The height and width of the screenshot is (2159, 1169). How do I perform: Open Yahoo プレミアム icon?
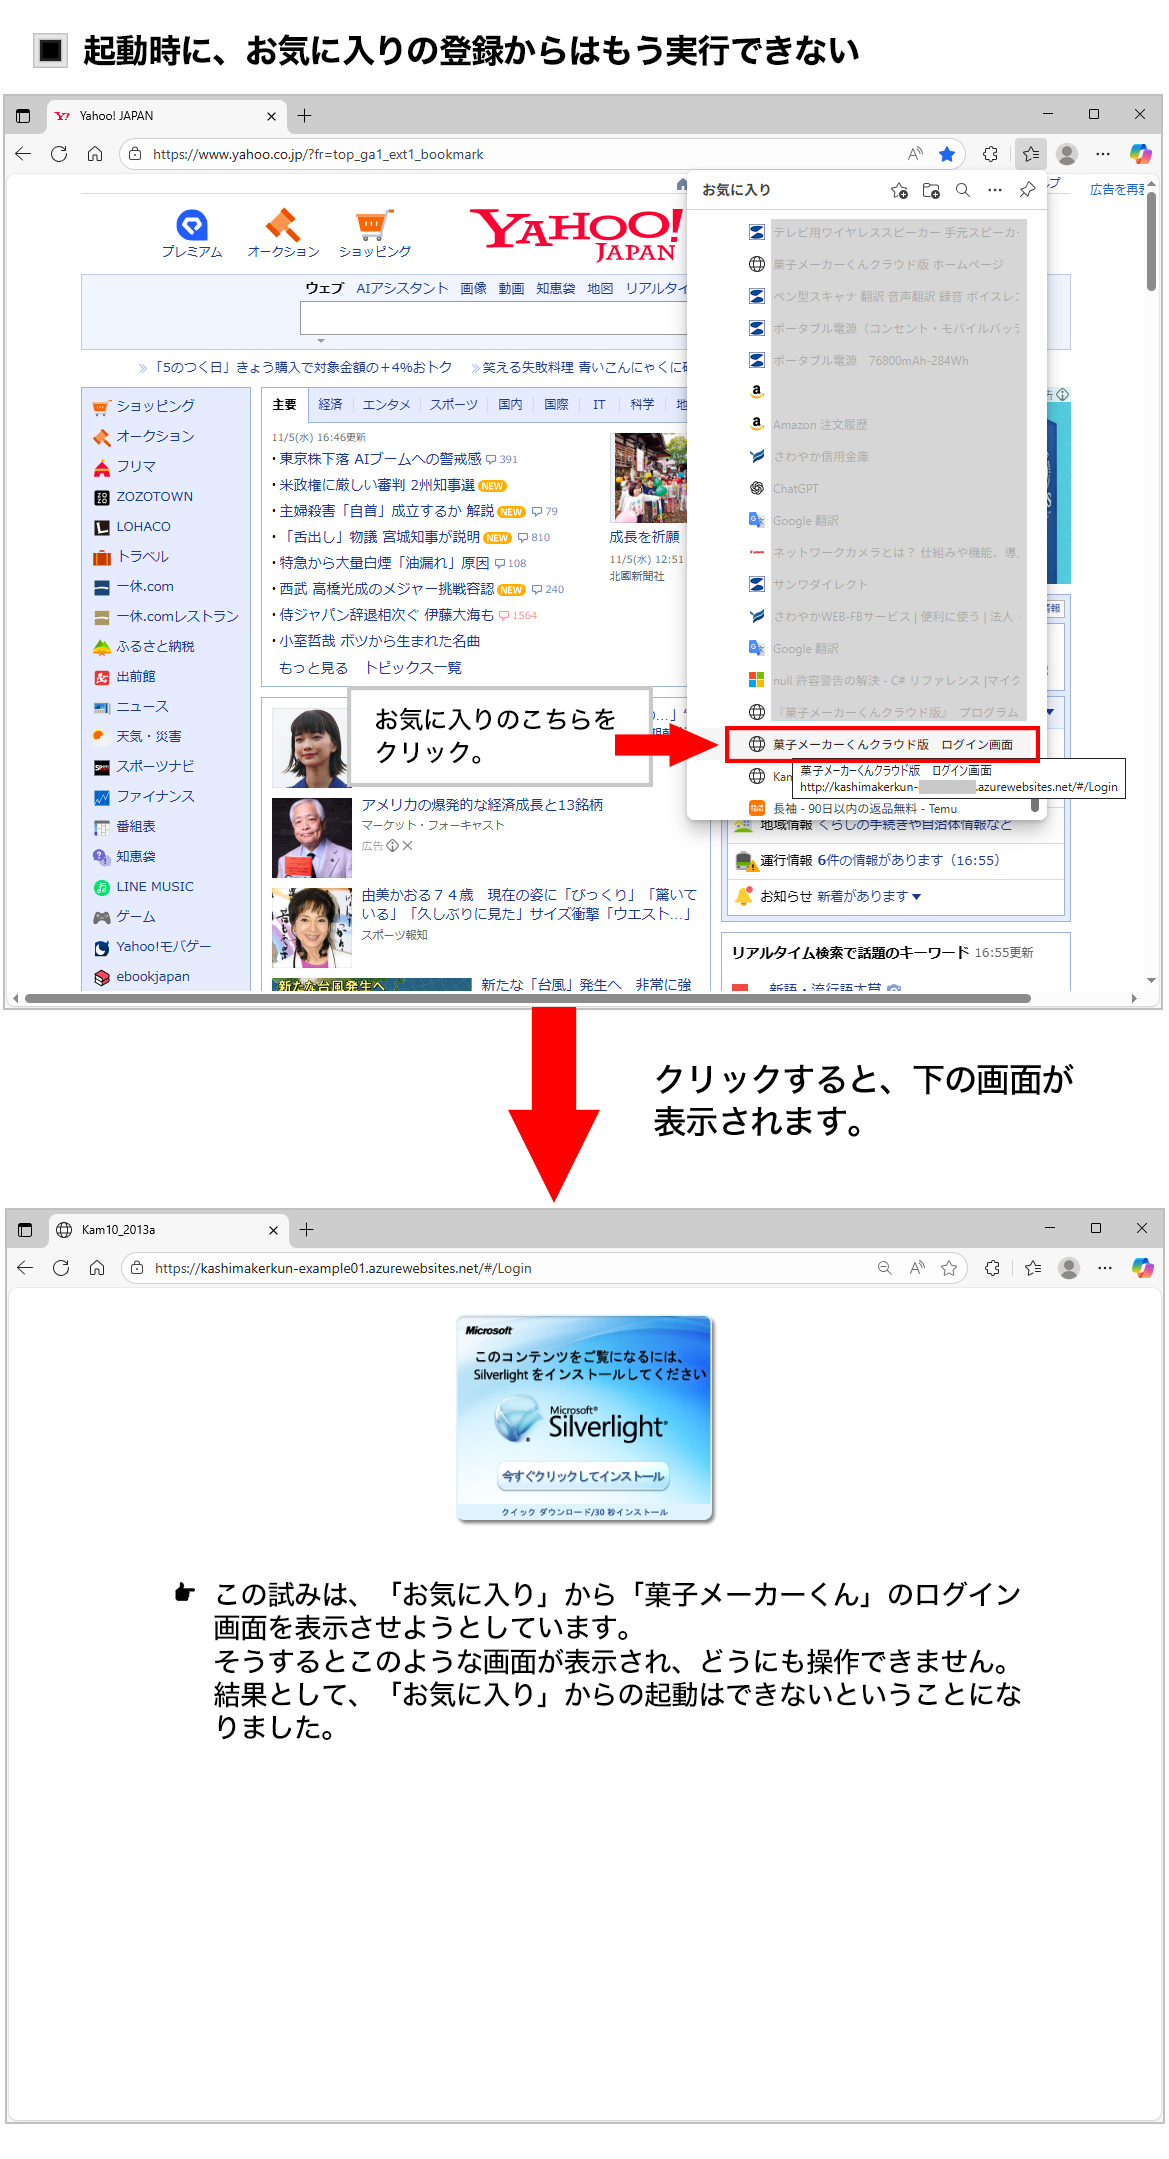192,226
